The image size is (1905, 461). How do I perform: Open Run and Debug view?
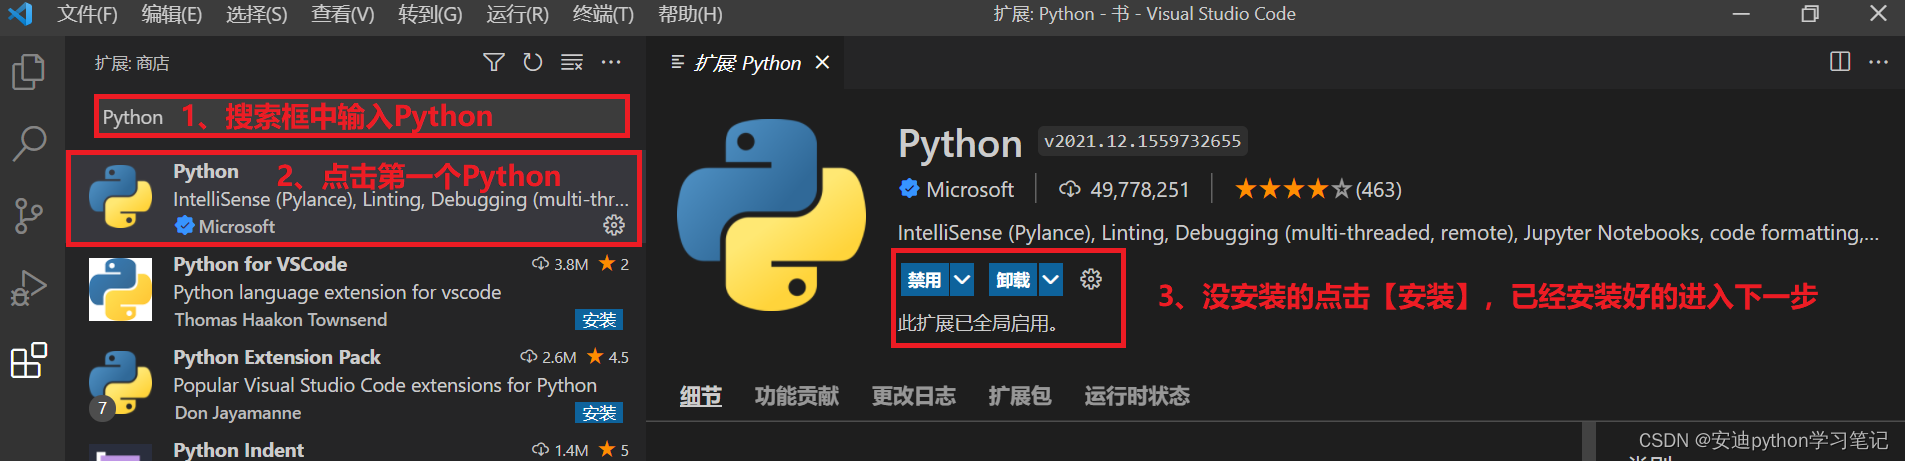click(x=29, y=288)
